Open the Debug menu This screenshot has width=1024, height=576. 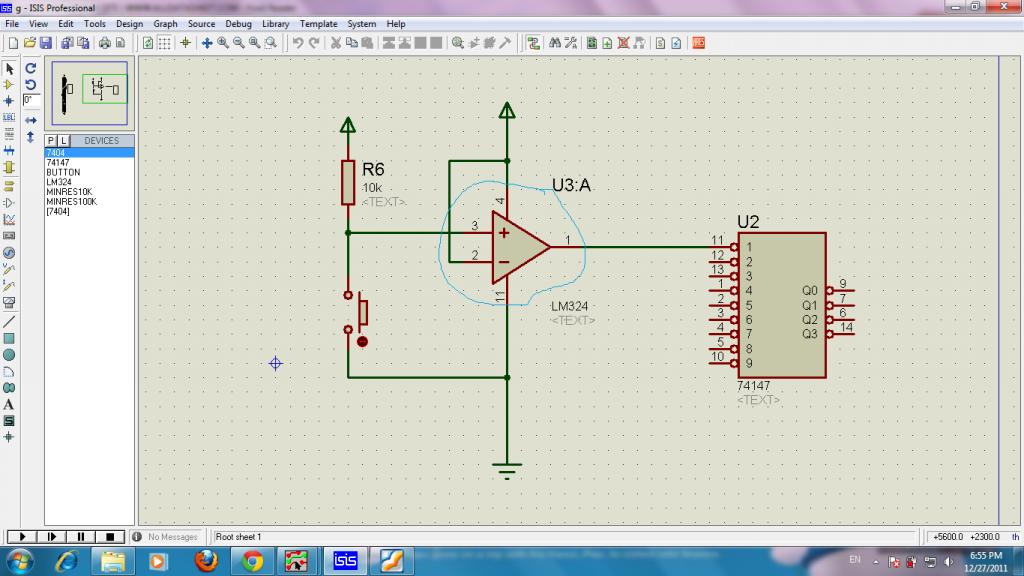(238, 23)
